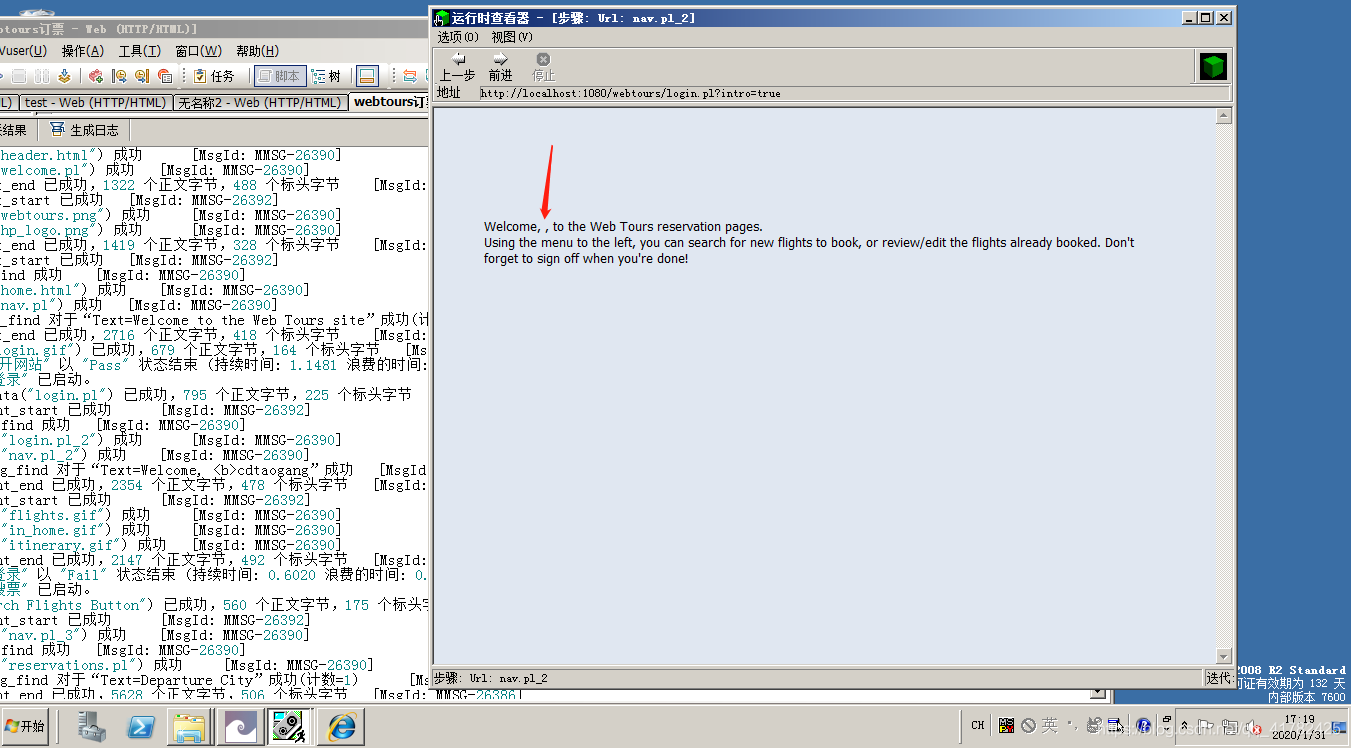Click the output log scroll-down arrow
This screenshot has width=1351, height=748.
1097,692
